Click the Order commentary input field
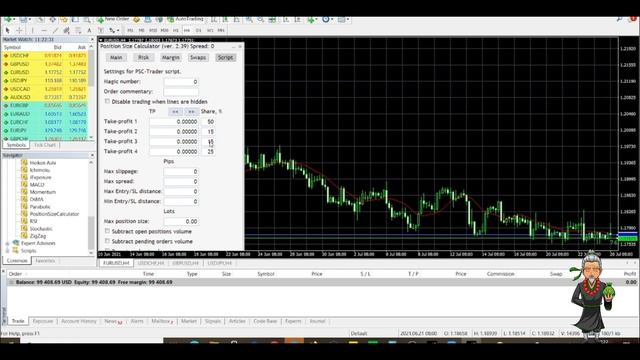Viewport: 640px width, 360px height. pyautogui.click(x=181, y=91)
